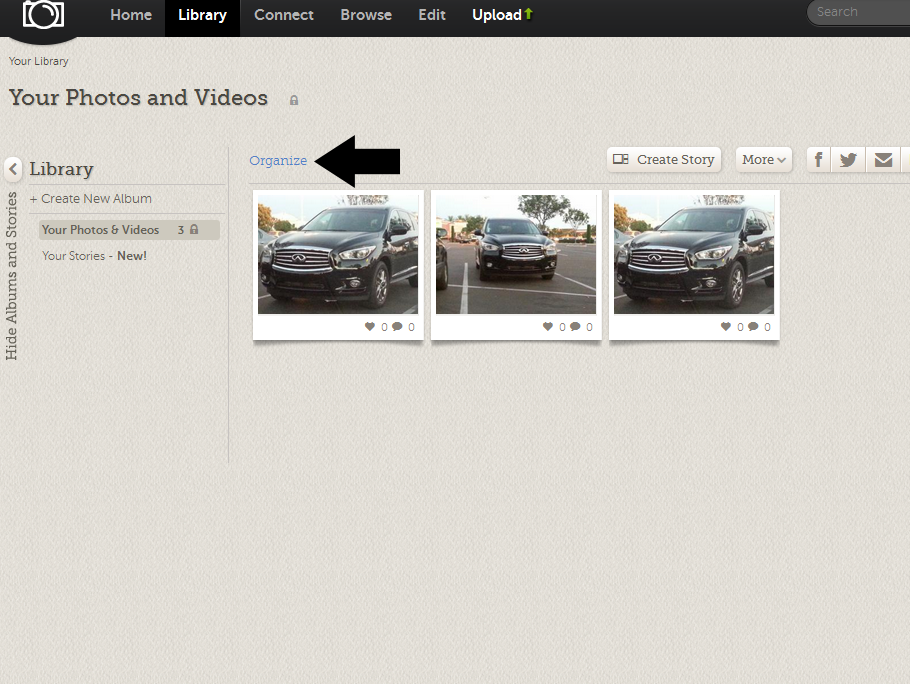Share album on Facebook icon
Screen dimensions: 910x684
tap(818, 160)
